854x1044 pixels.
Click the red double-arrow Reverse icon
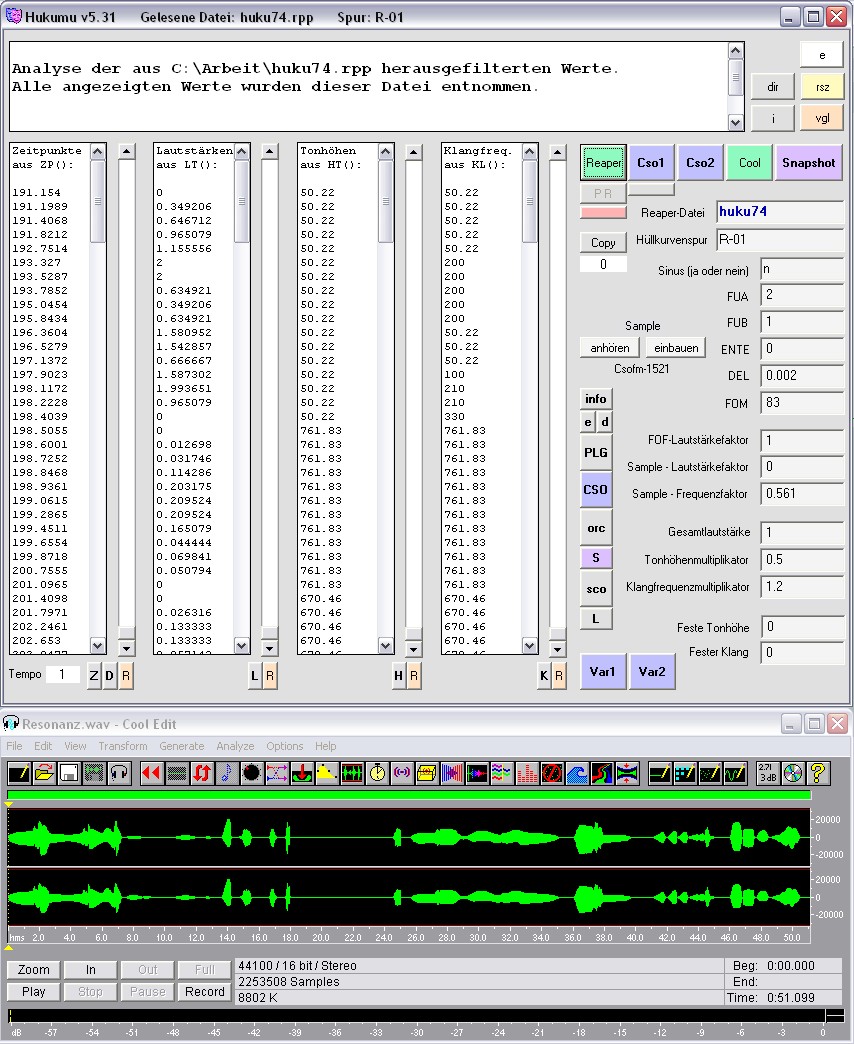click(x=152, y=773)
